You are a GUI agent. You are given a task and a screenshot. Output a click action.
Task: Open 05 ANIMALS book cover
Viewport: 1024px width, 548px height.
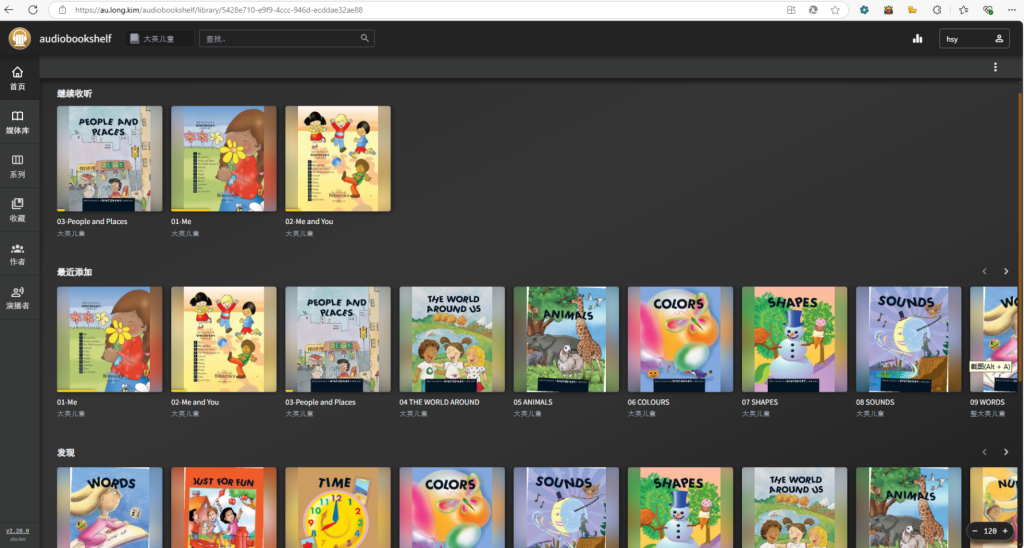coord(566,339)
